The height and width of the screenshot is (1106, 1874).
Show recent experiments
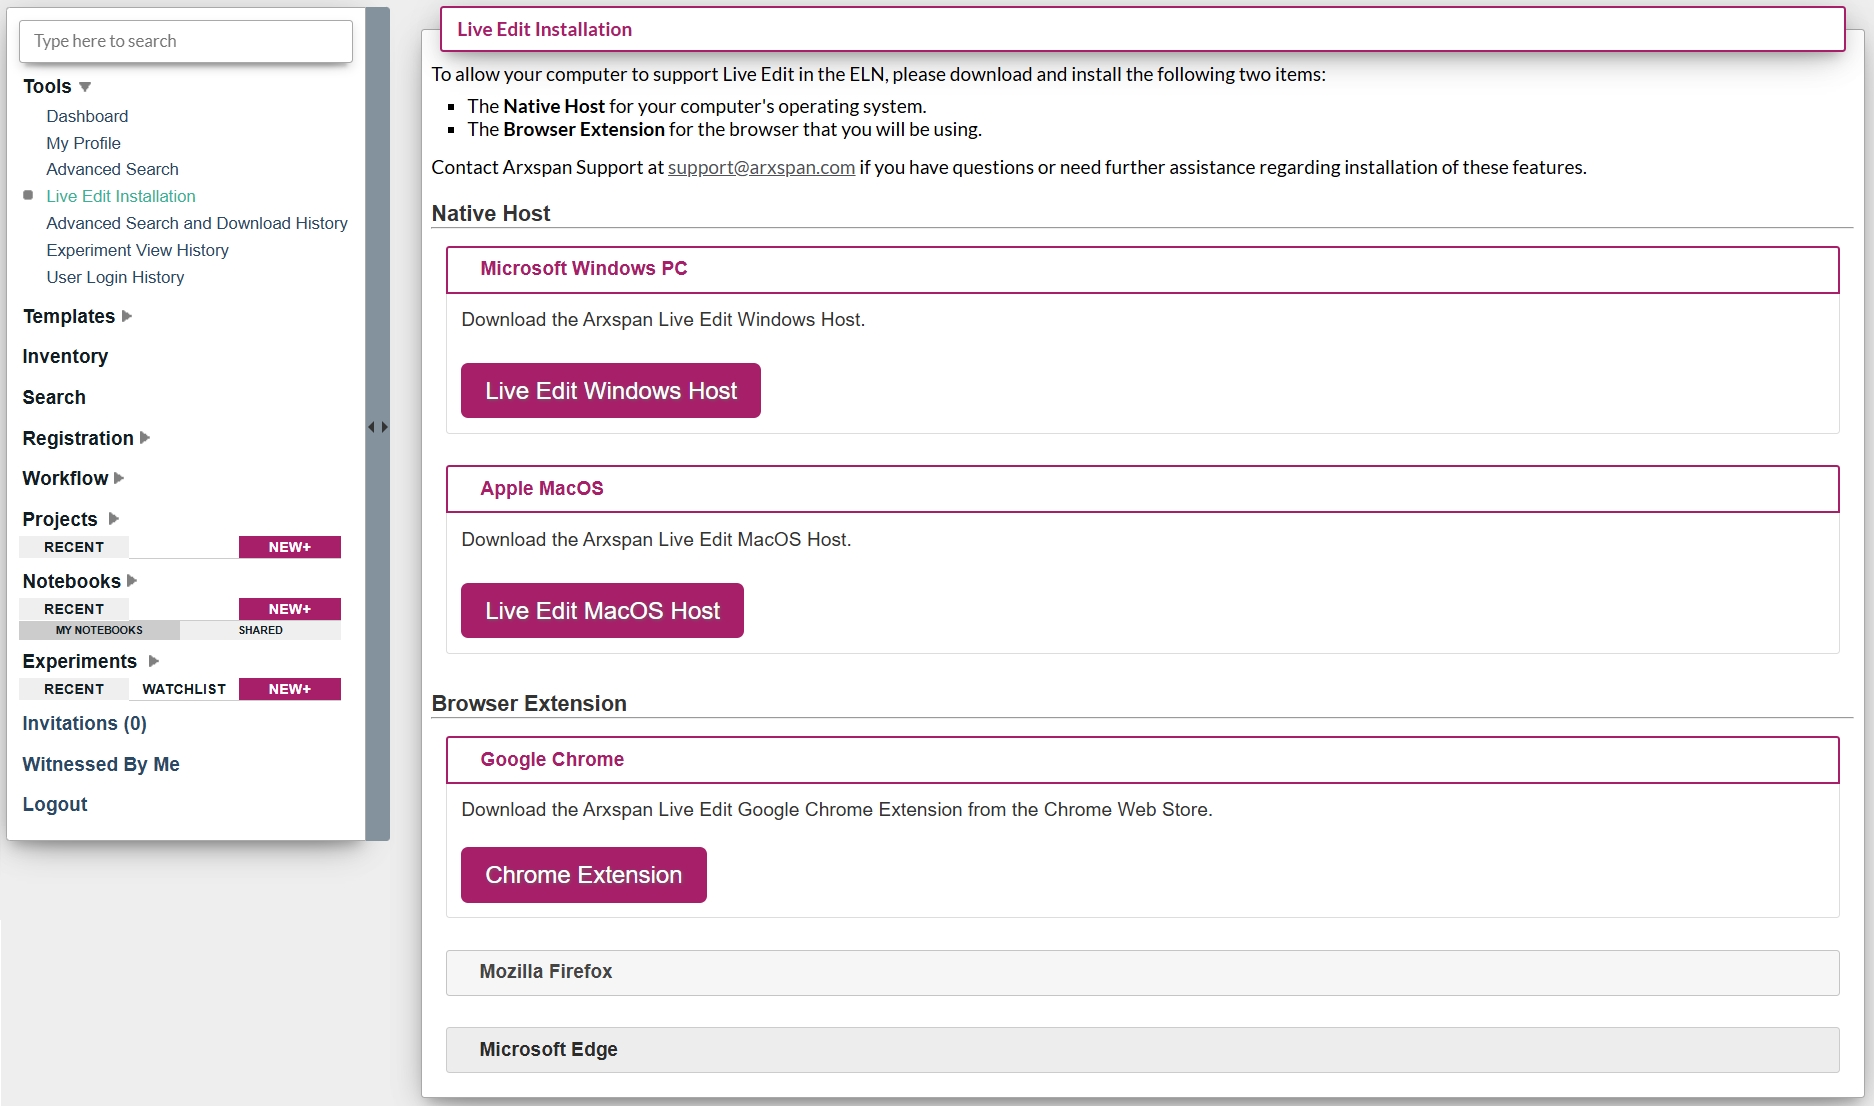(74, 689)
